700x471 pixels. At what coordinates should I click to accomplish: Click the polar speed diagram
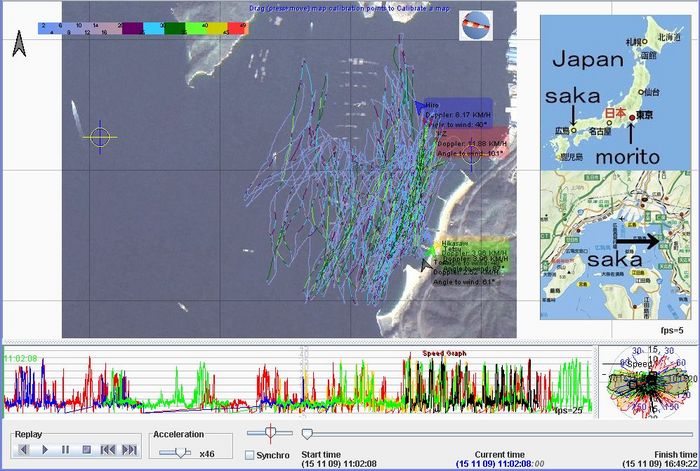pyautogui.click(x=647, y=381)
